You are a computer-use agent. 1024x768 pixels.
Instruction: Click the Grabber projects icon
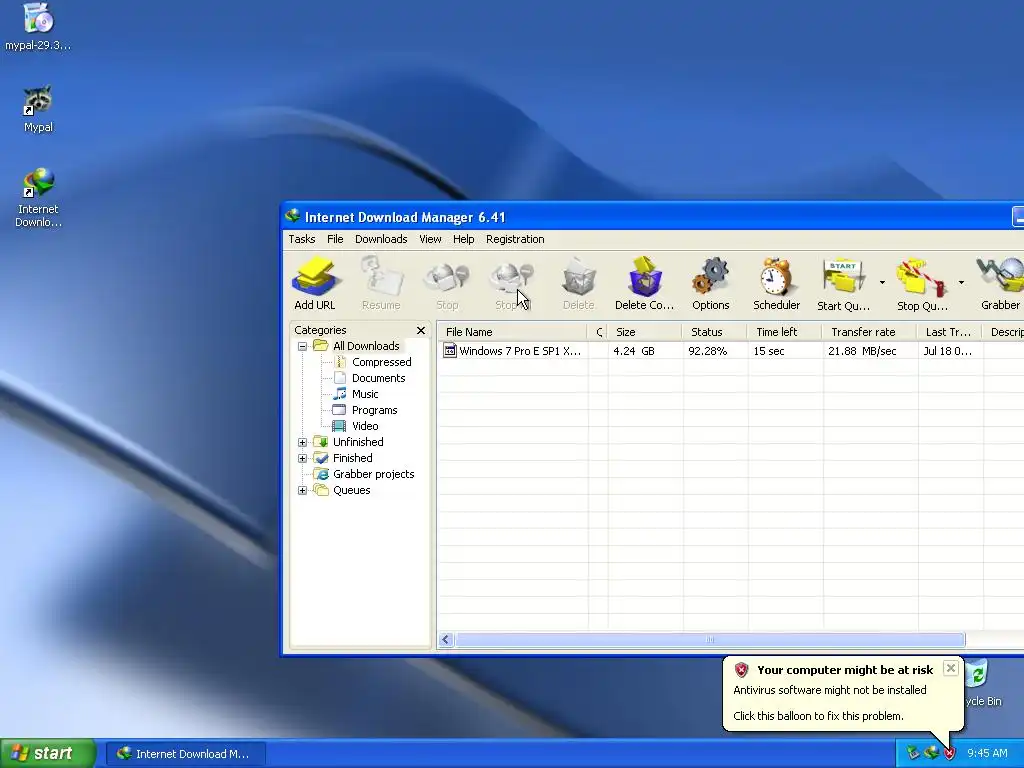click(x=321, y=474)
